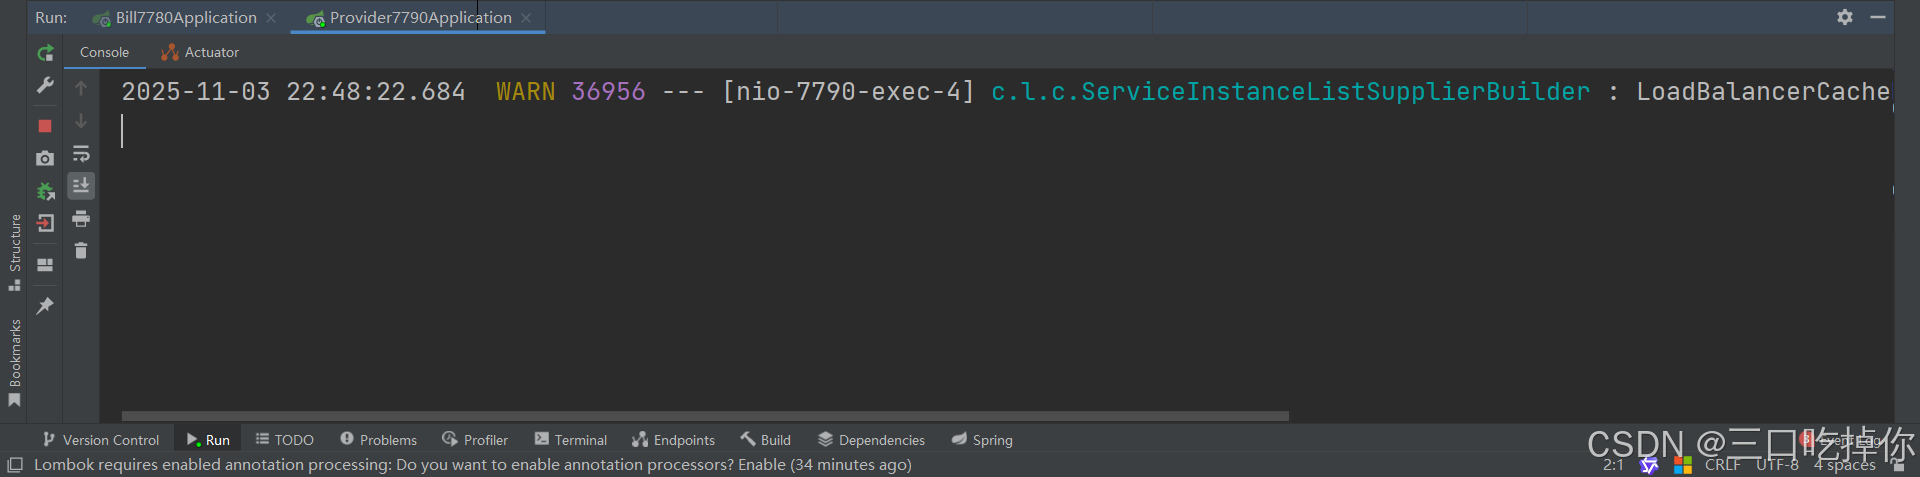Print the console output
This screenshot has height=477, width=1920.
tap(81, 219)
